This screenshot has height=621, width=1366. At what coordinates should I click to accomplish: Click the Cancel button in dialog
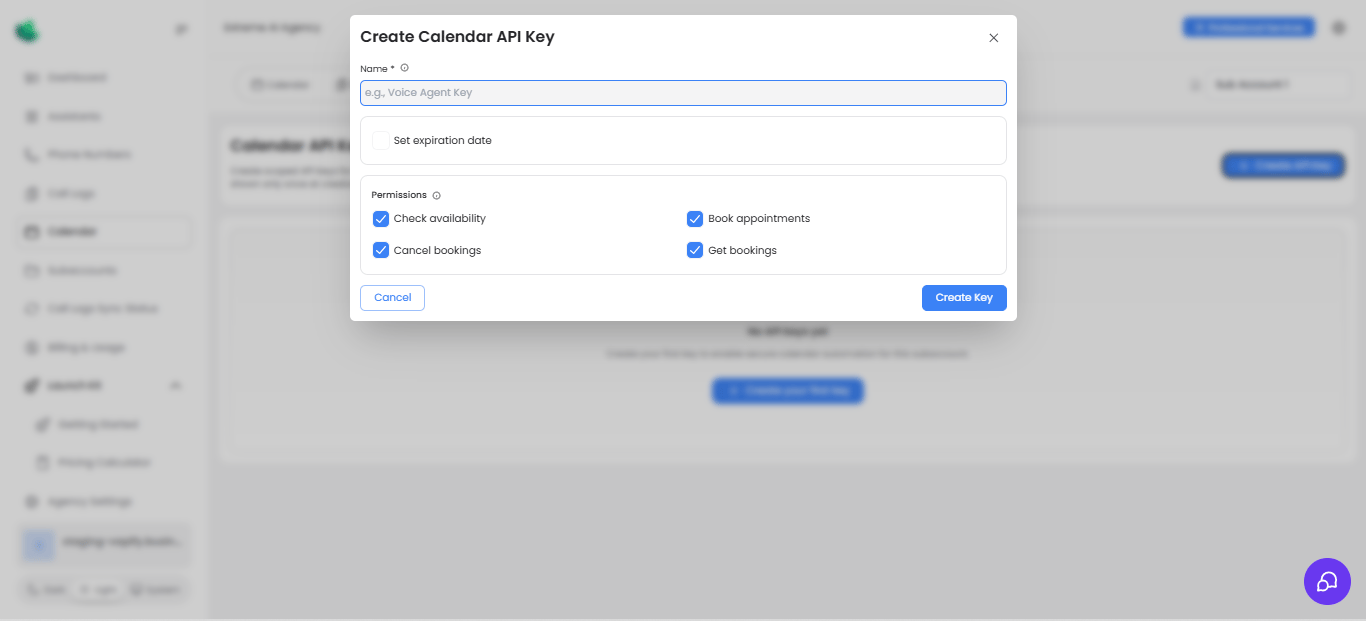click(392, 298)
